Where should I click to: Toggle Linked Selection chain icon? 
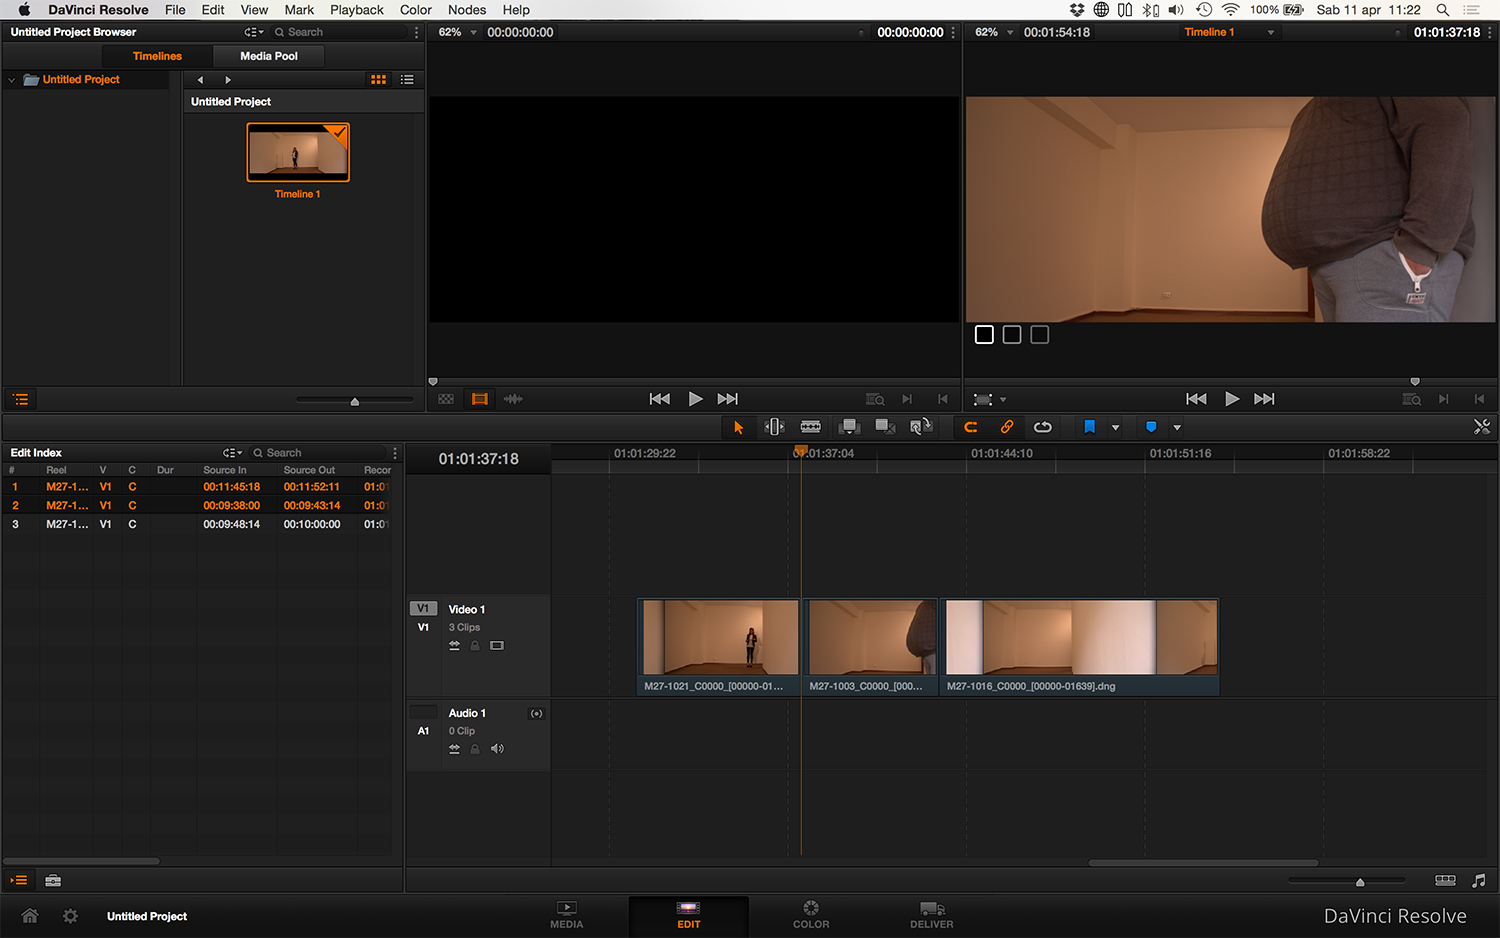point(1007,427)
